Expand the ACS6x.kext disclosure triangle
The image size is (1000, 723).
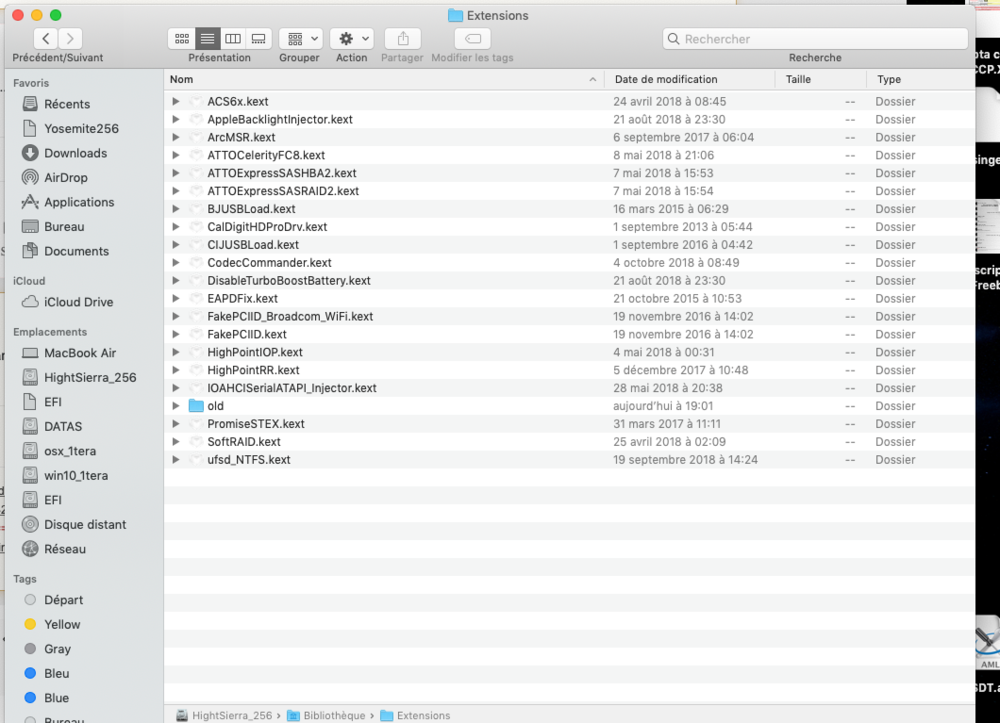[x=176, y=102]
